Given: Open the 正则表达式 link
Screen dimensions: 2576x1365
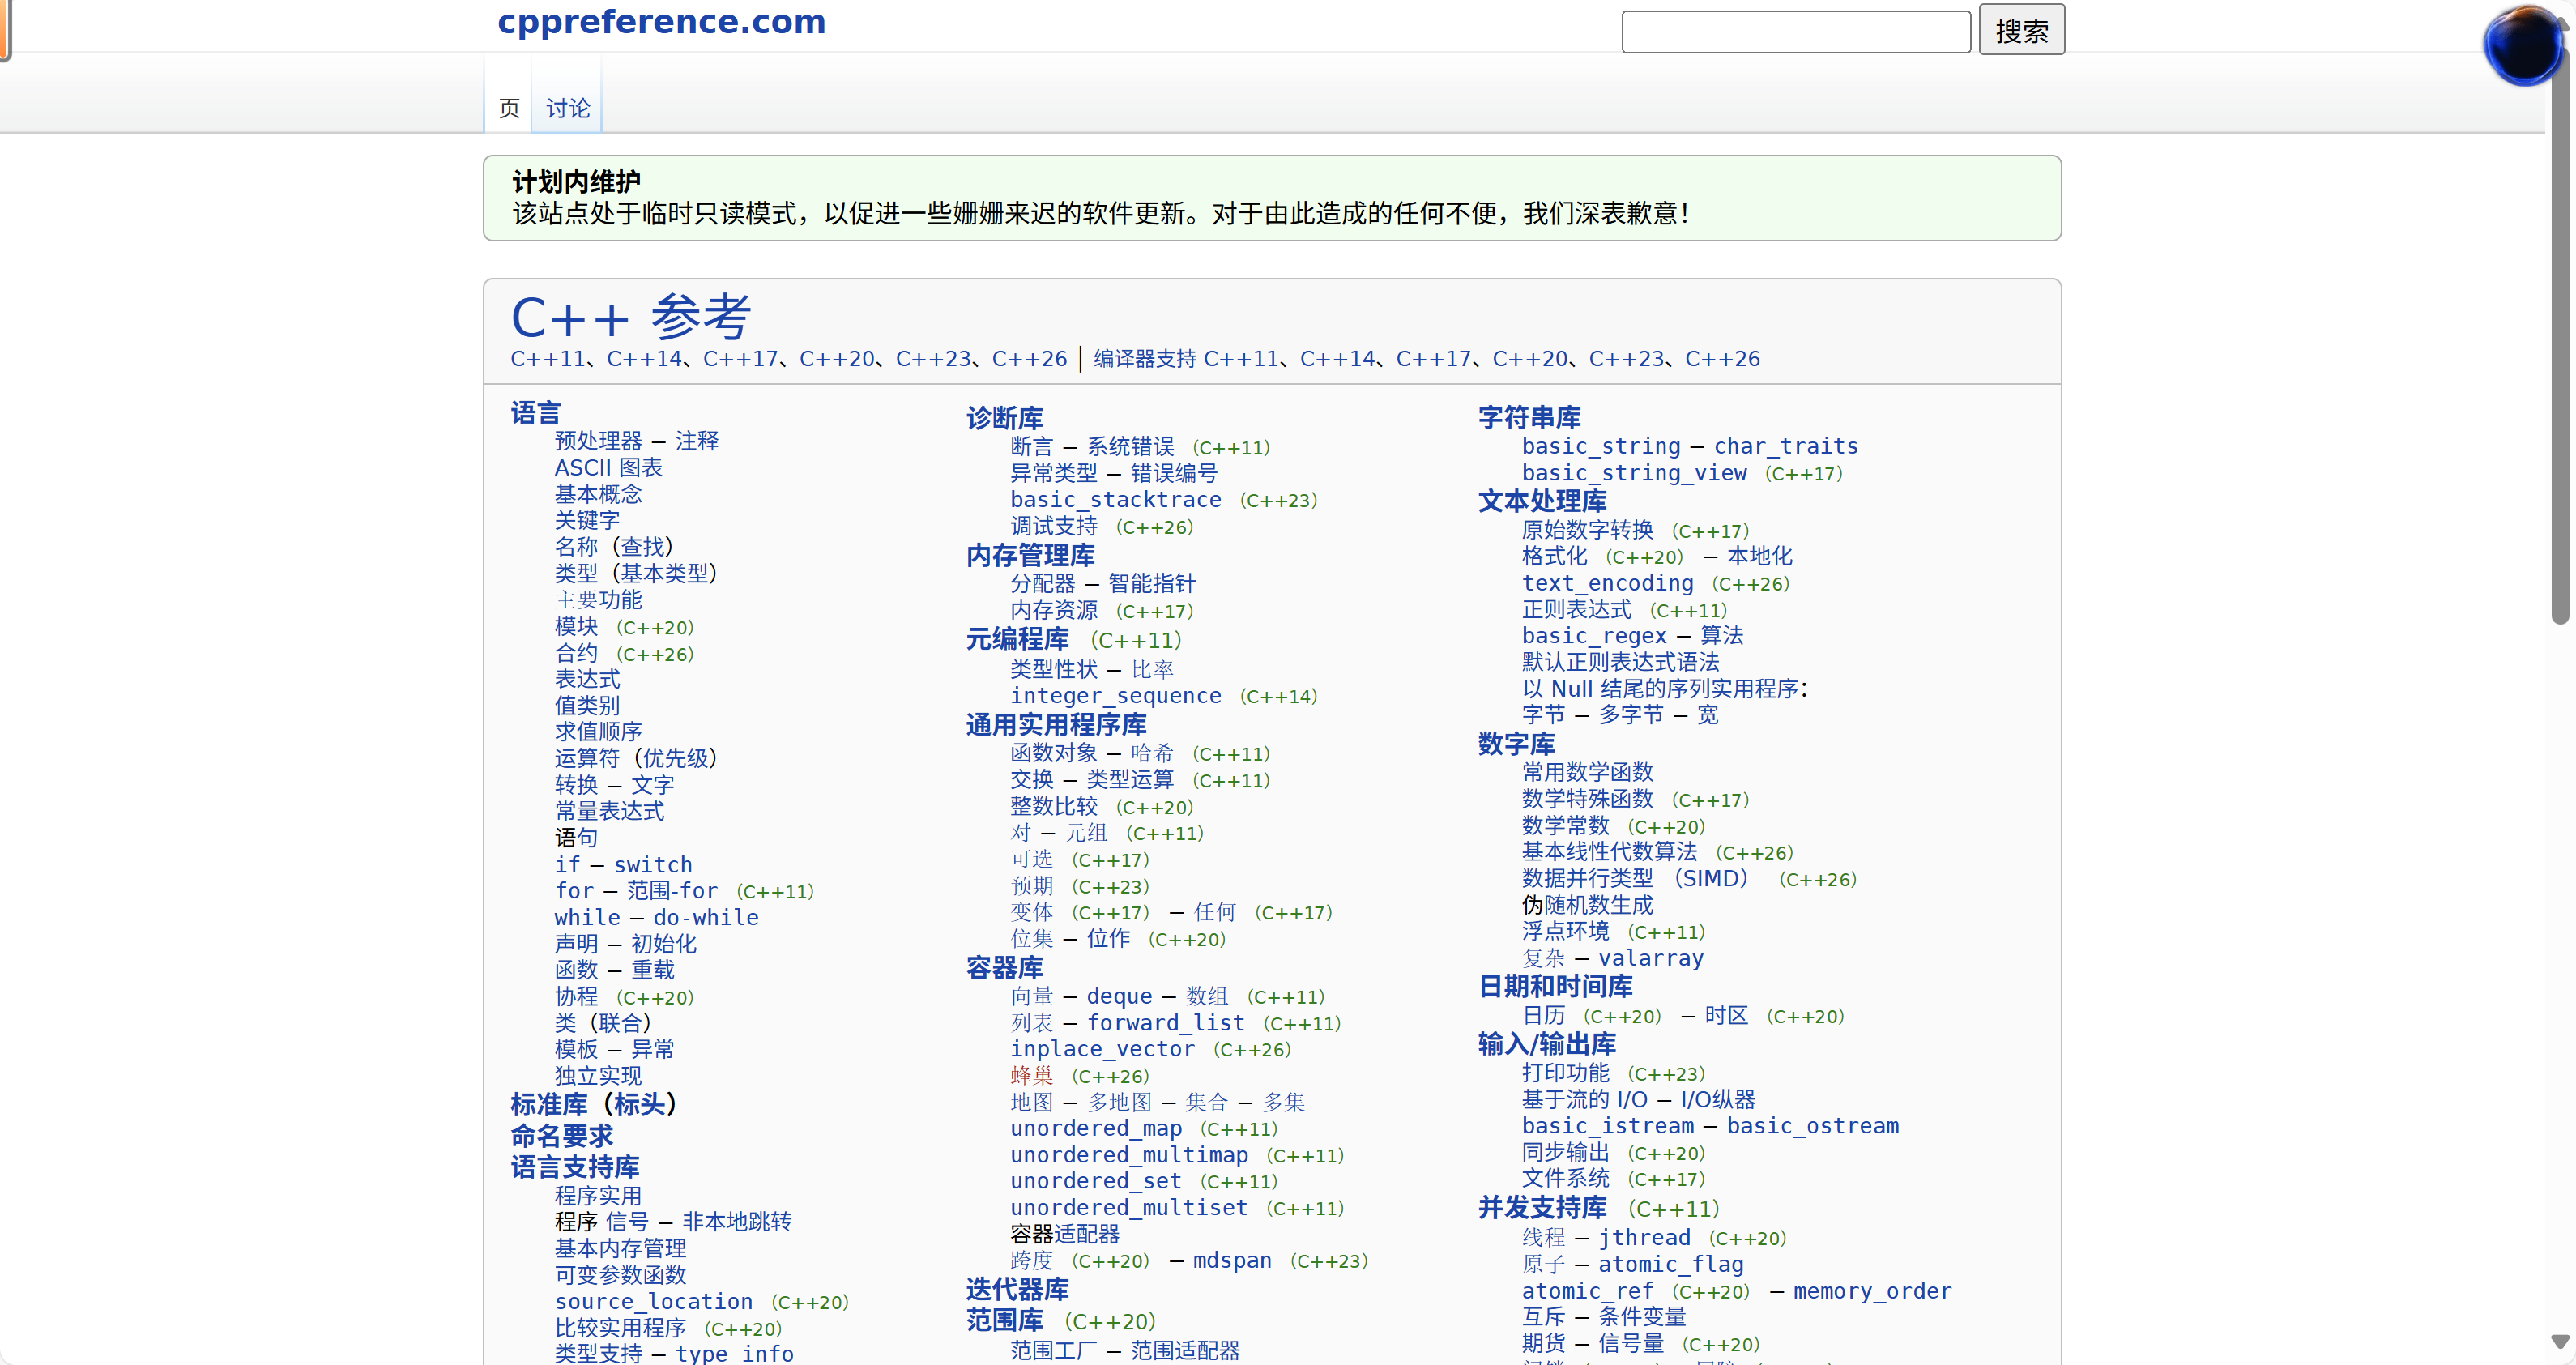Looking at the screenshot, I should (1576, 610).
